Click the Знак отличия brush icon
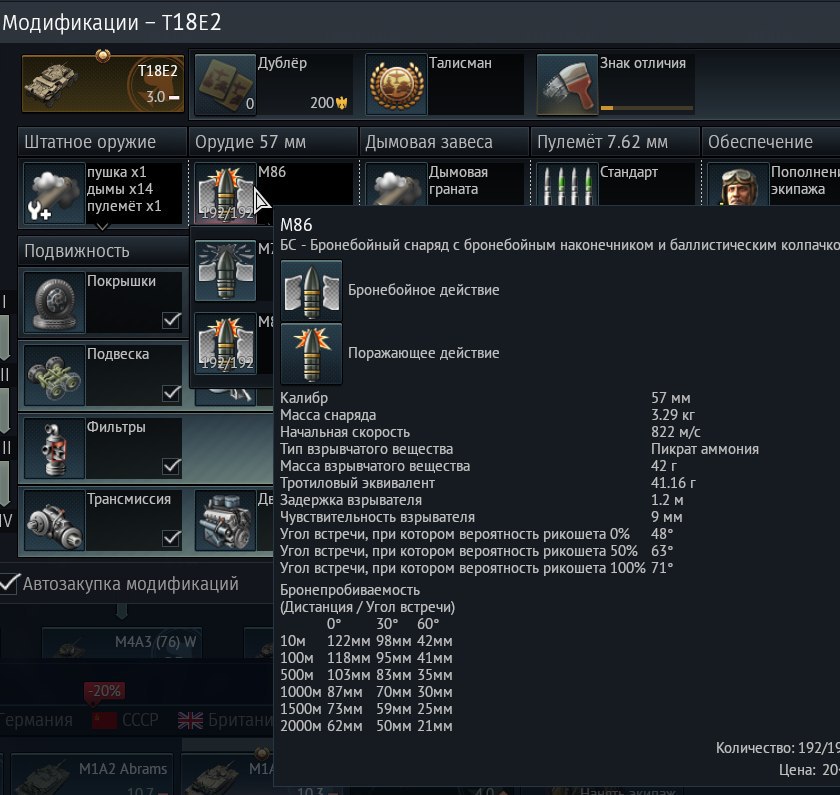This screenshot has height=795, width=840. tap(567, 84)
